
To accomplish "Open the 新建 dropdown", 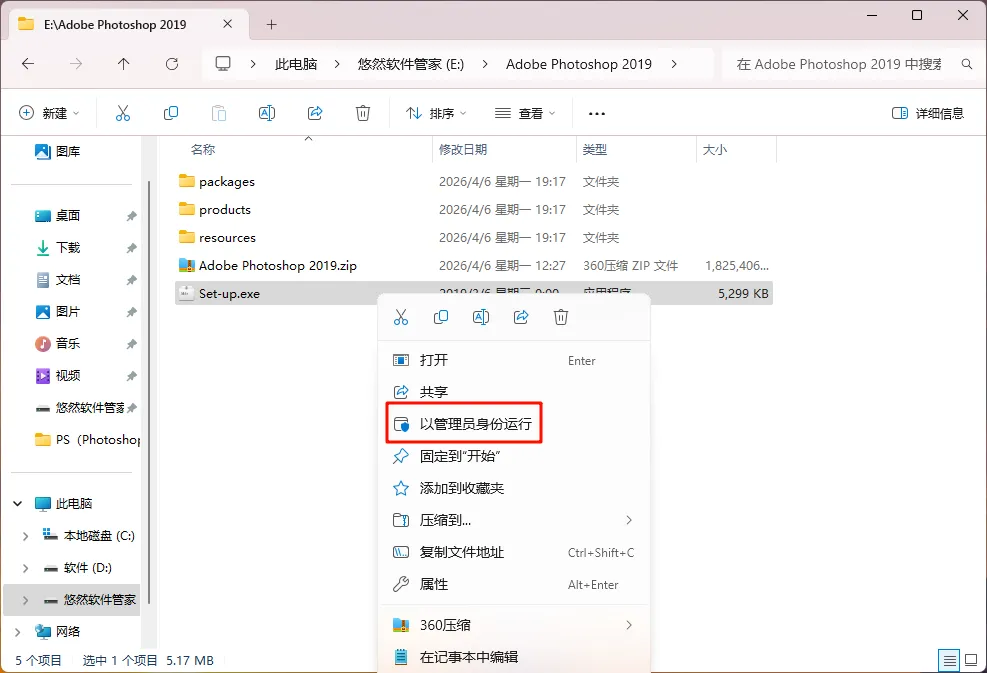I will (x=49, y=113).
